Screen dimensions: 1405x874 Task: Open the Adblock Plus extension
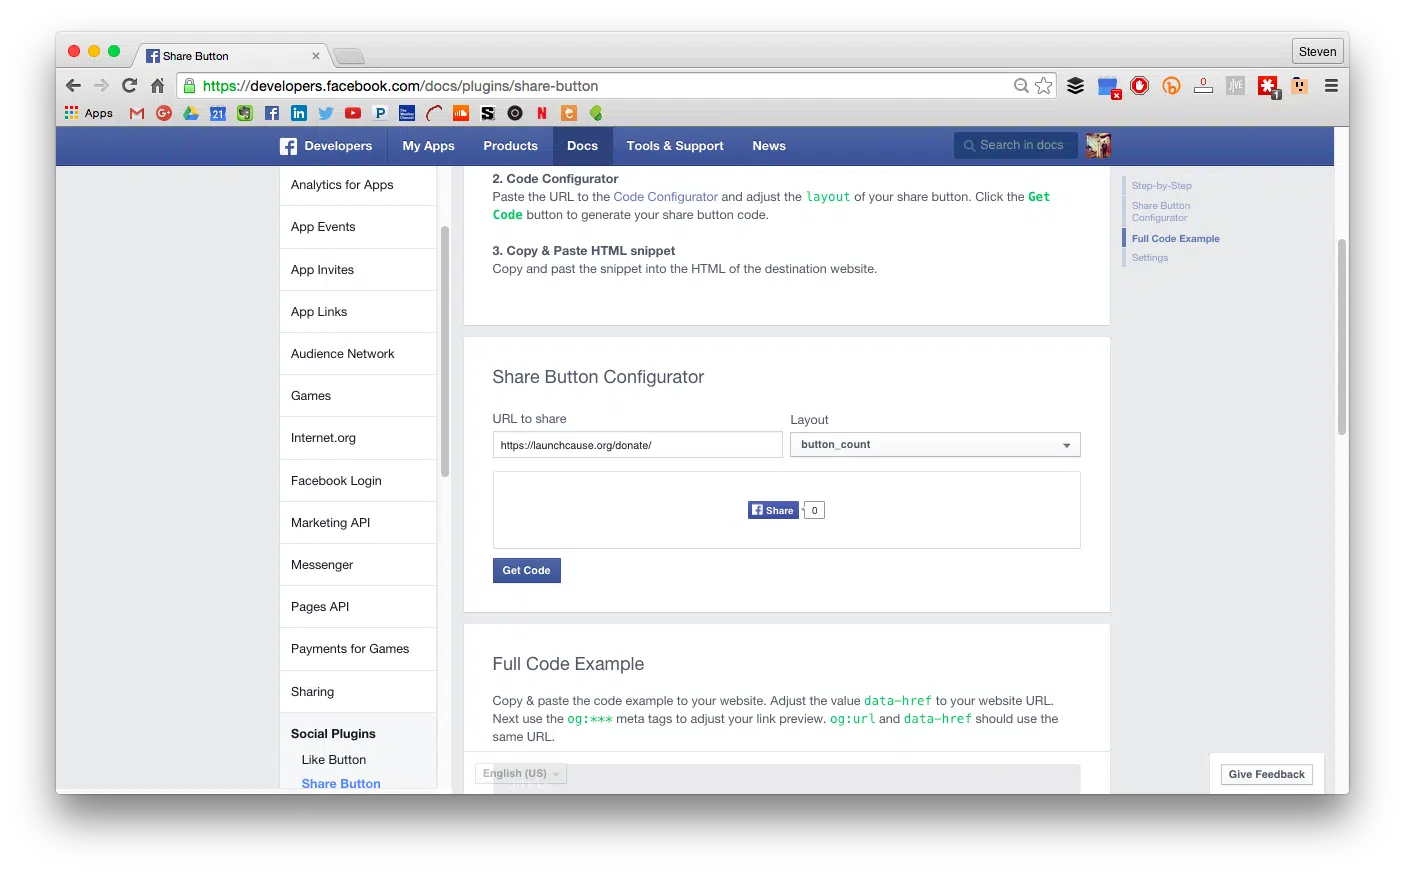1139,86
